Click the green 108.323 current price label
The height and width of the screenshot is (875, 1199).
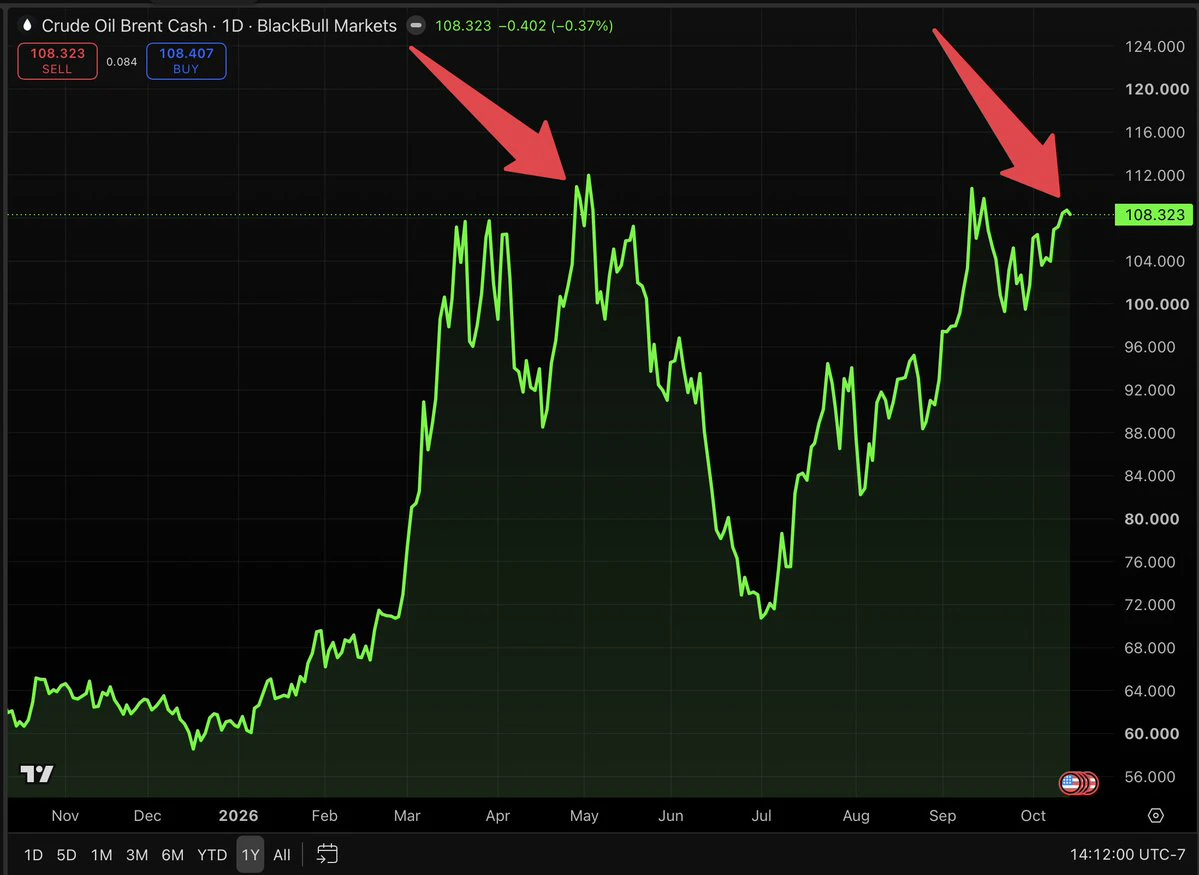(1154, 215)
